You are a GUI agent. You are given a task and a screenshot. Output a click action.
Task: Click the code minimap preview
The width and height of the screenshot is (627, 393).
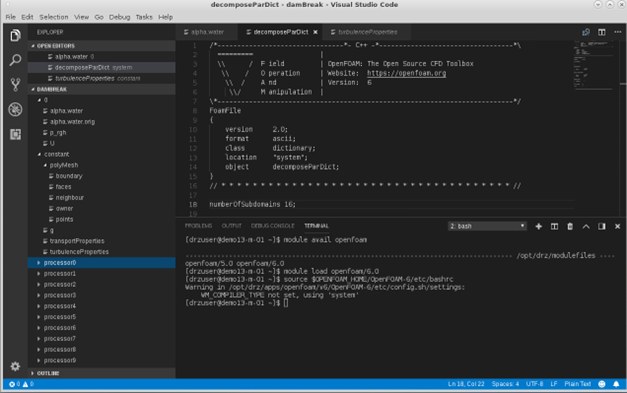(x=594, y=64)
